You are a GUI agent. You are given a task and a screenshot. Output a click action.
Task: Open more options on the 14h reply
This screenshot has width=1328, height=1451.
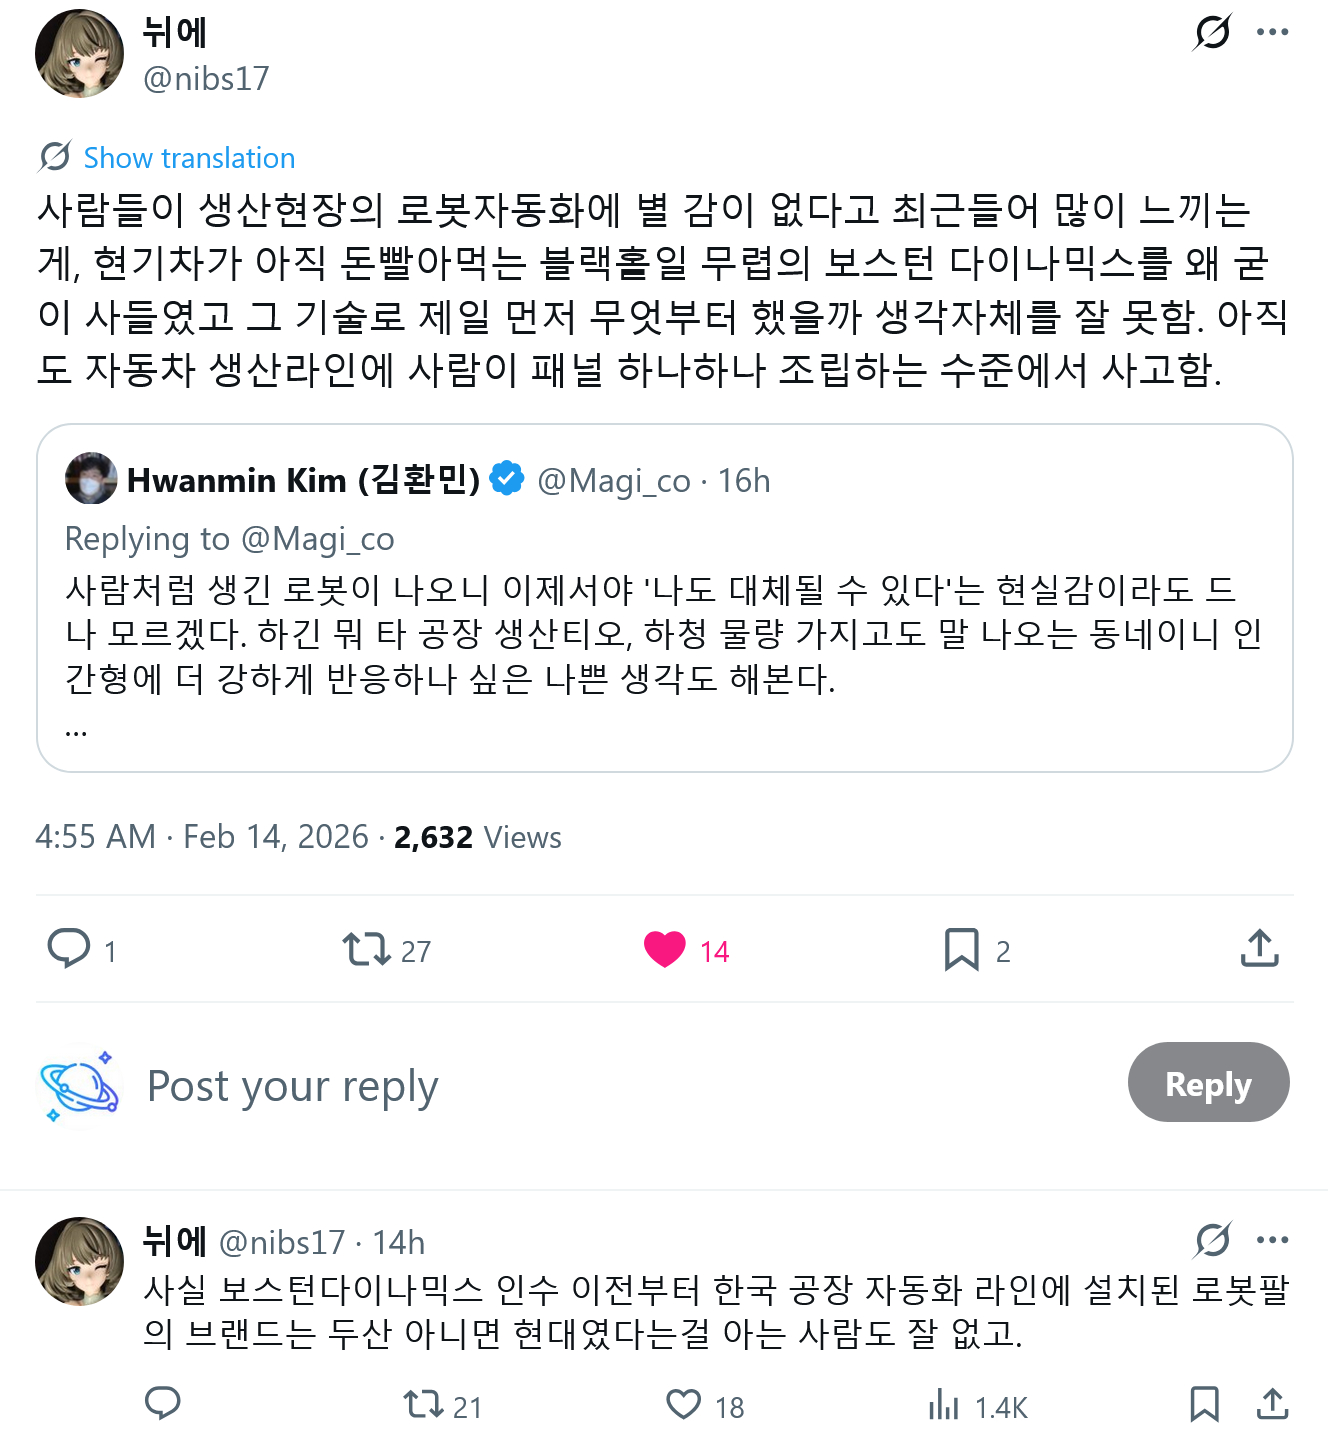coord(1272,1240)
